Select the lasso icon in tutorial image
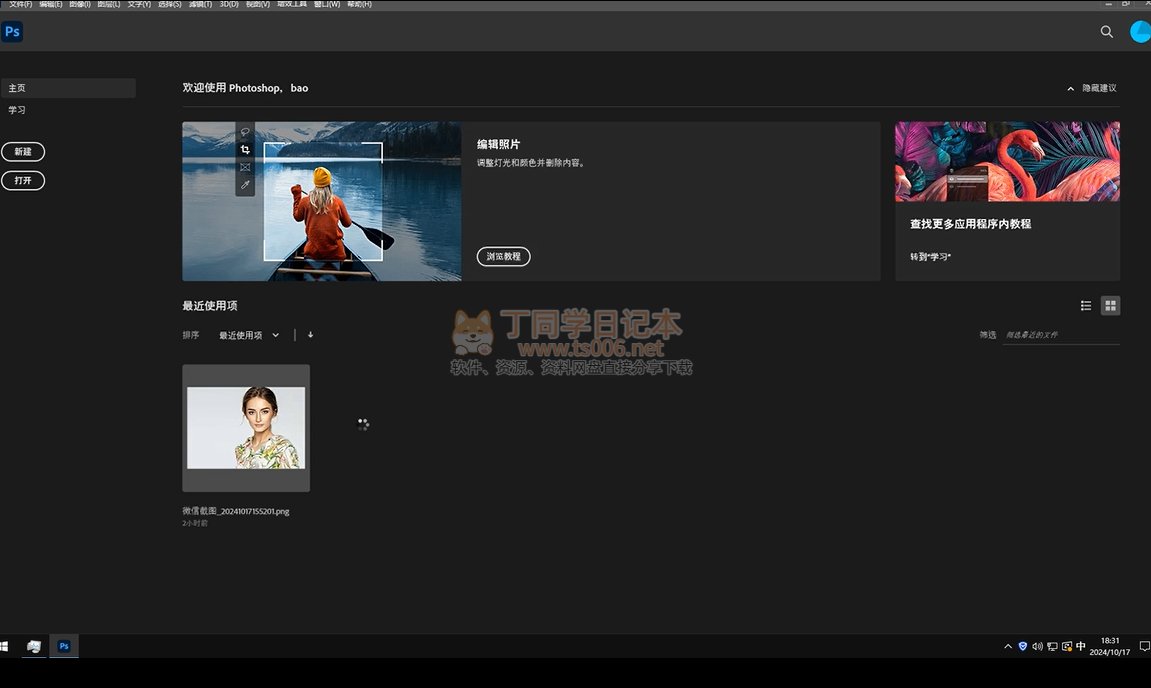This screenshot has width=1151, height=688. 245,132
